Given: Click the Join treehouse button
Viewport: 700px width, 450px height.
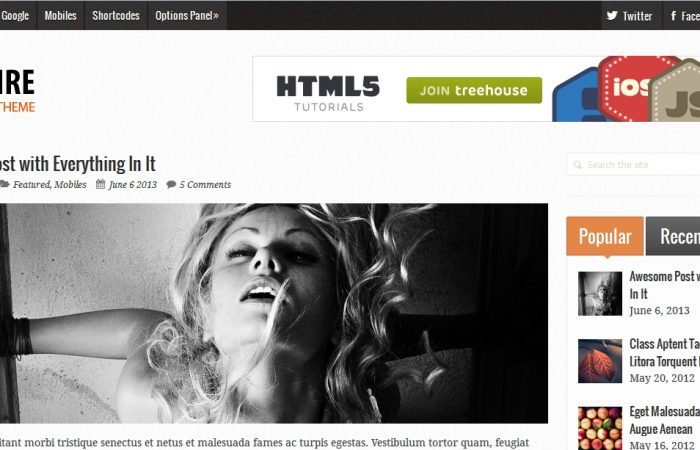Looking at the screenshot, I should pos(474,90).
